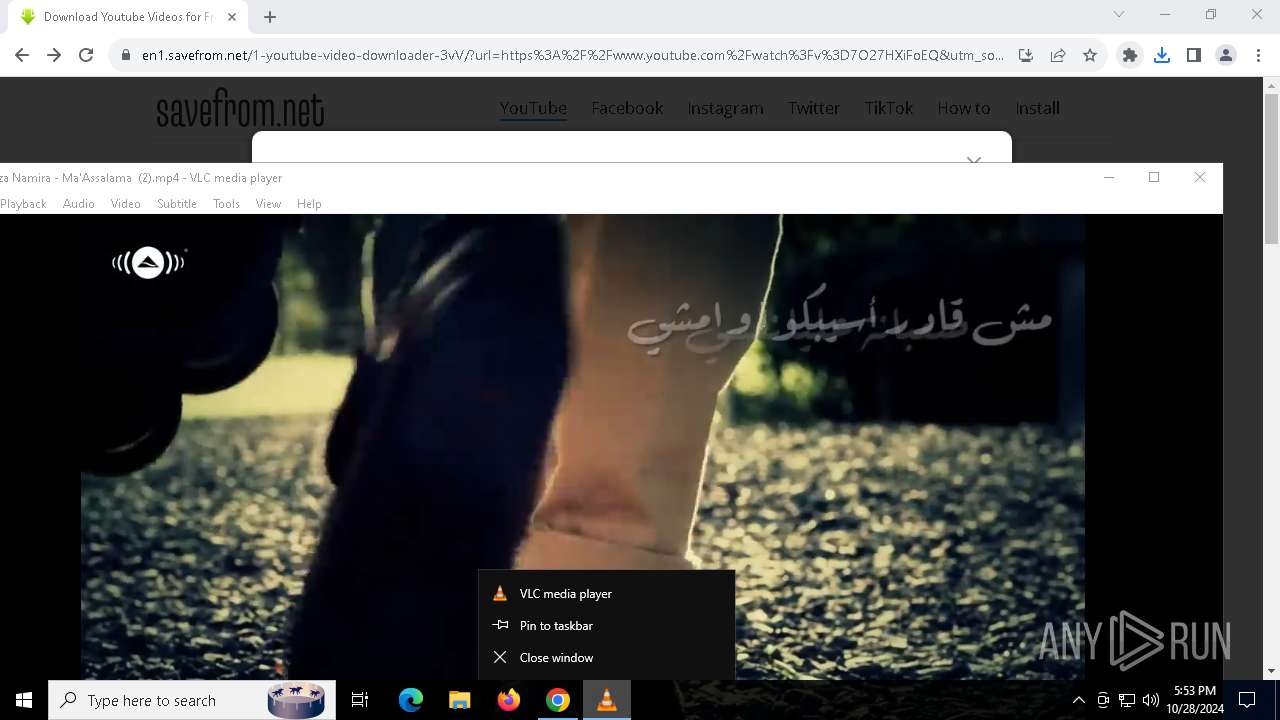Open File Explorer from taskbar
Screen dimensions: 1280x720
click(459, 700)
